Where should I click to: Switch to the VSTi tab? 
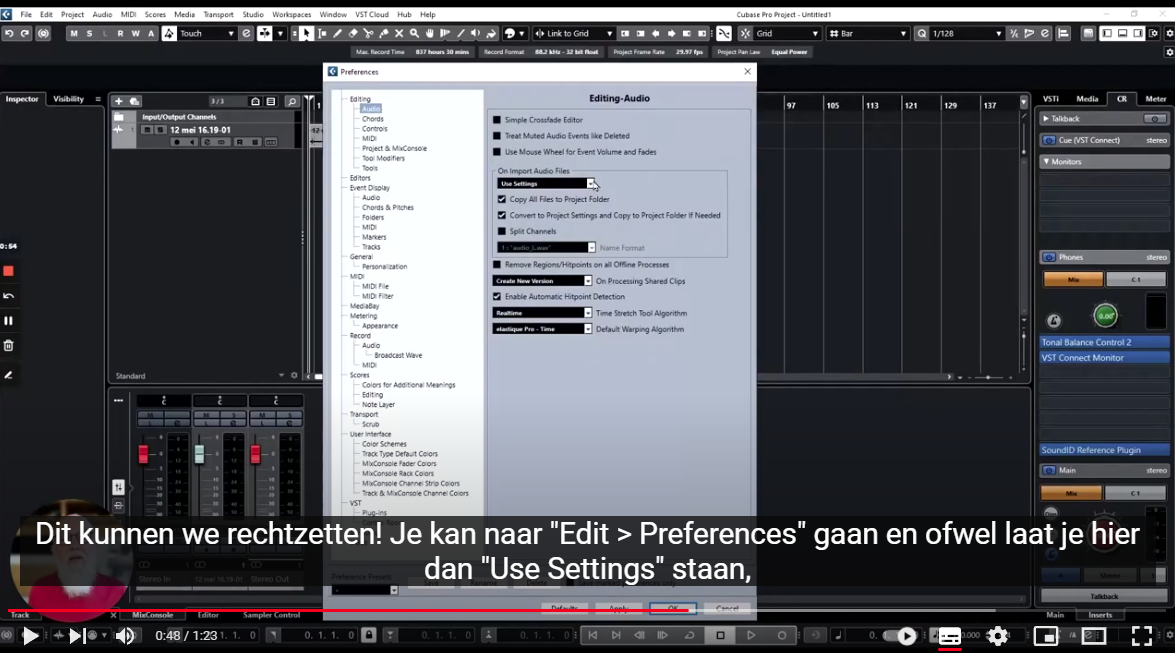click(x=1051, y=99)
